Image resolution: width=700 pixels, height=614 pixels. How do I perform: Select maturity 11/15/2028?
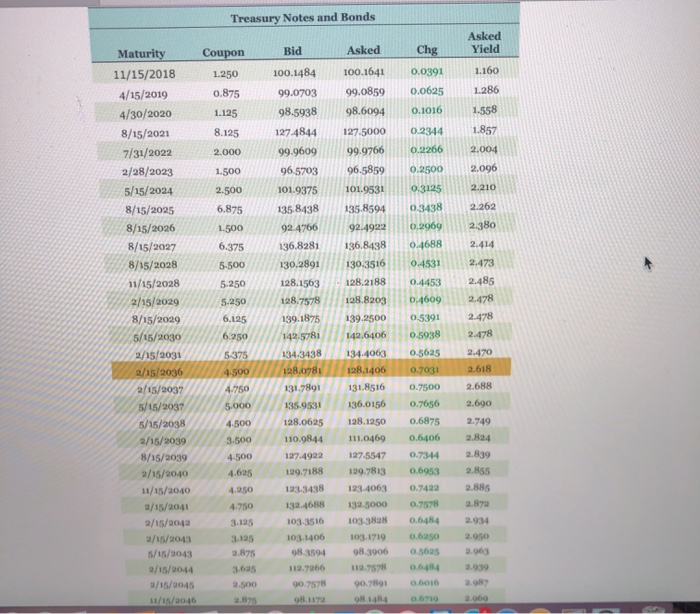(154, 284)
